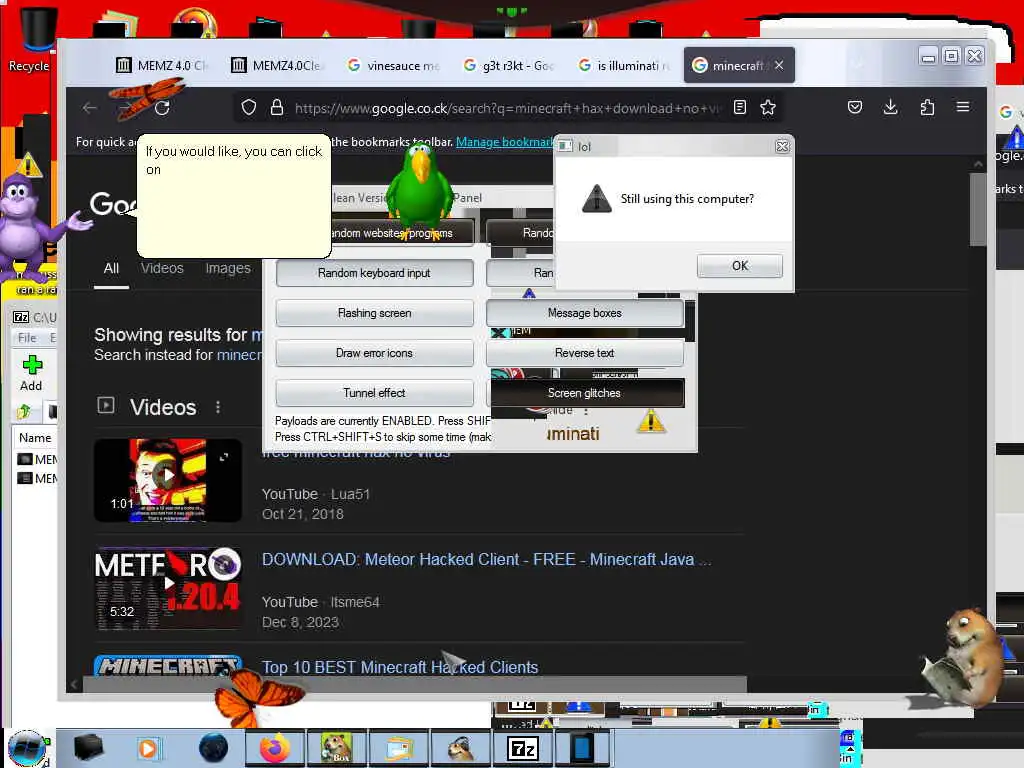The width and height of the screenshot is (1024, 768).
Task: Open Top 10 BEST Minecraft Hacked Clients link
Action: 400,667
